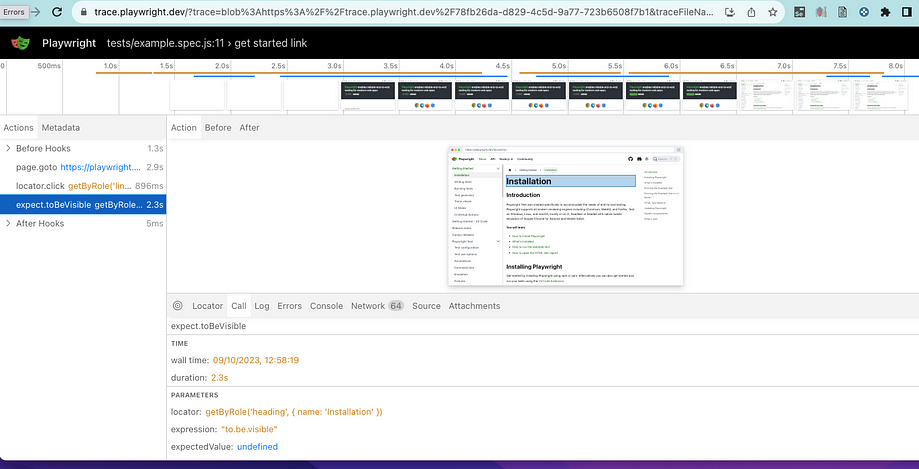Click the blank thumbnail below the 1.5s mark
The height and width of the screenshot is (469, 919).
tap(197, 95)
